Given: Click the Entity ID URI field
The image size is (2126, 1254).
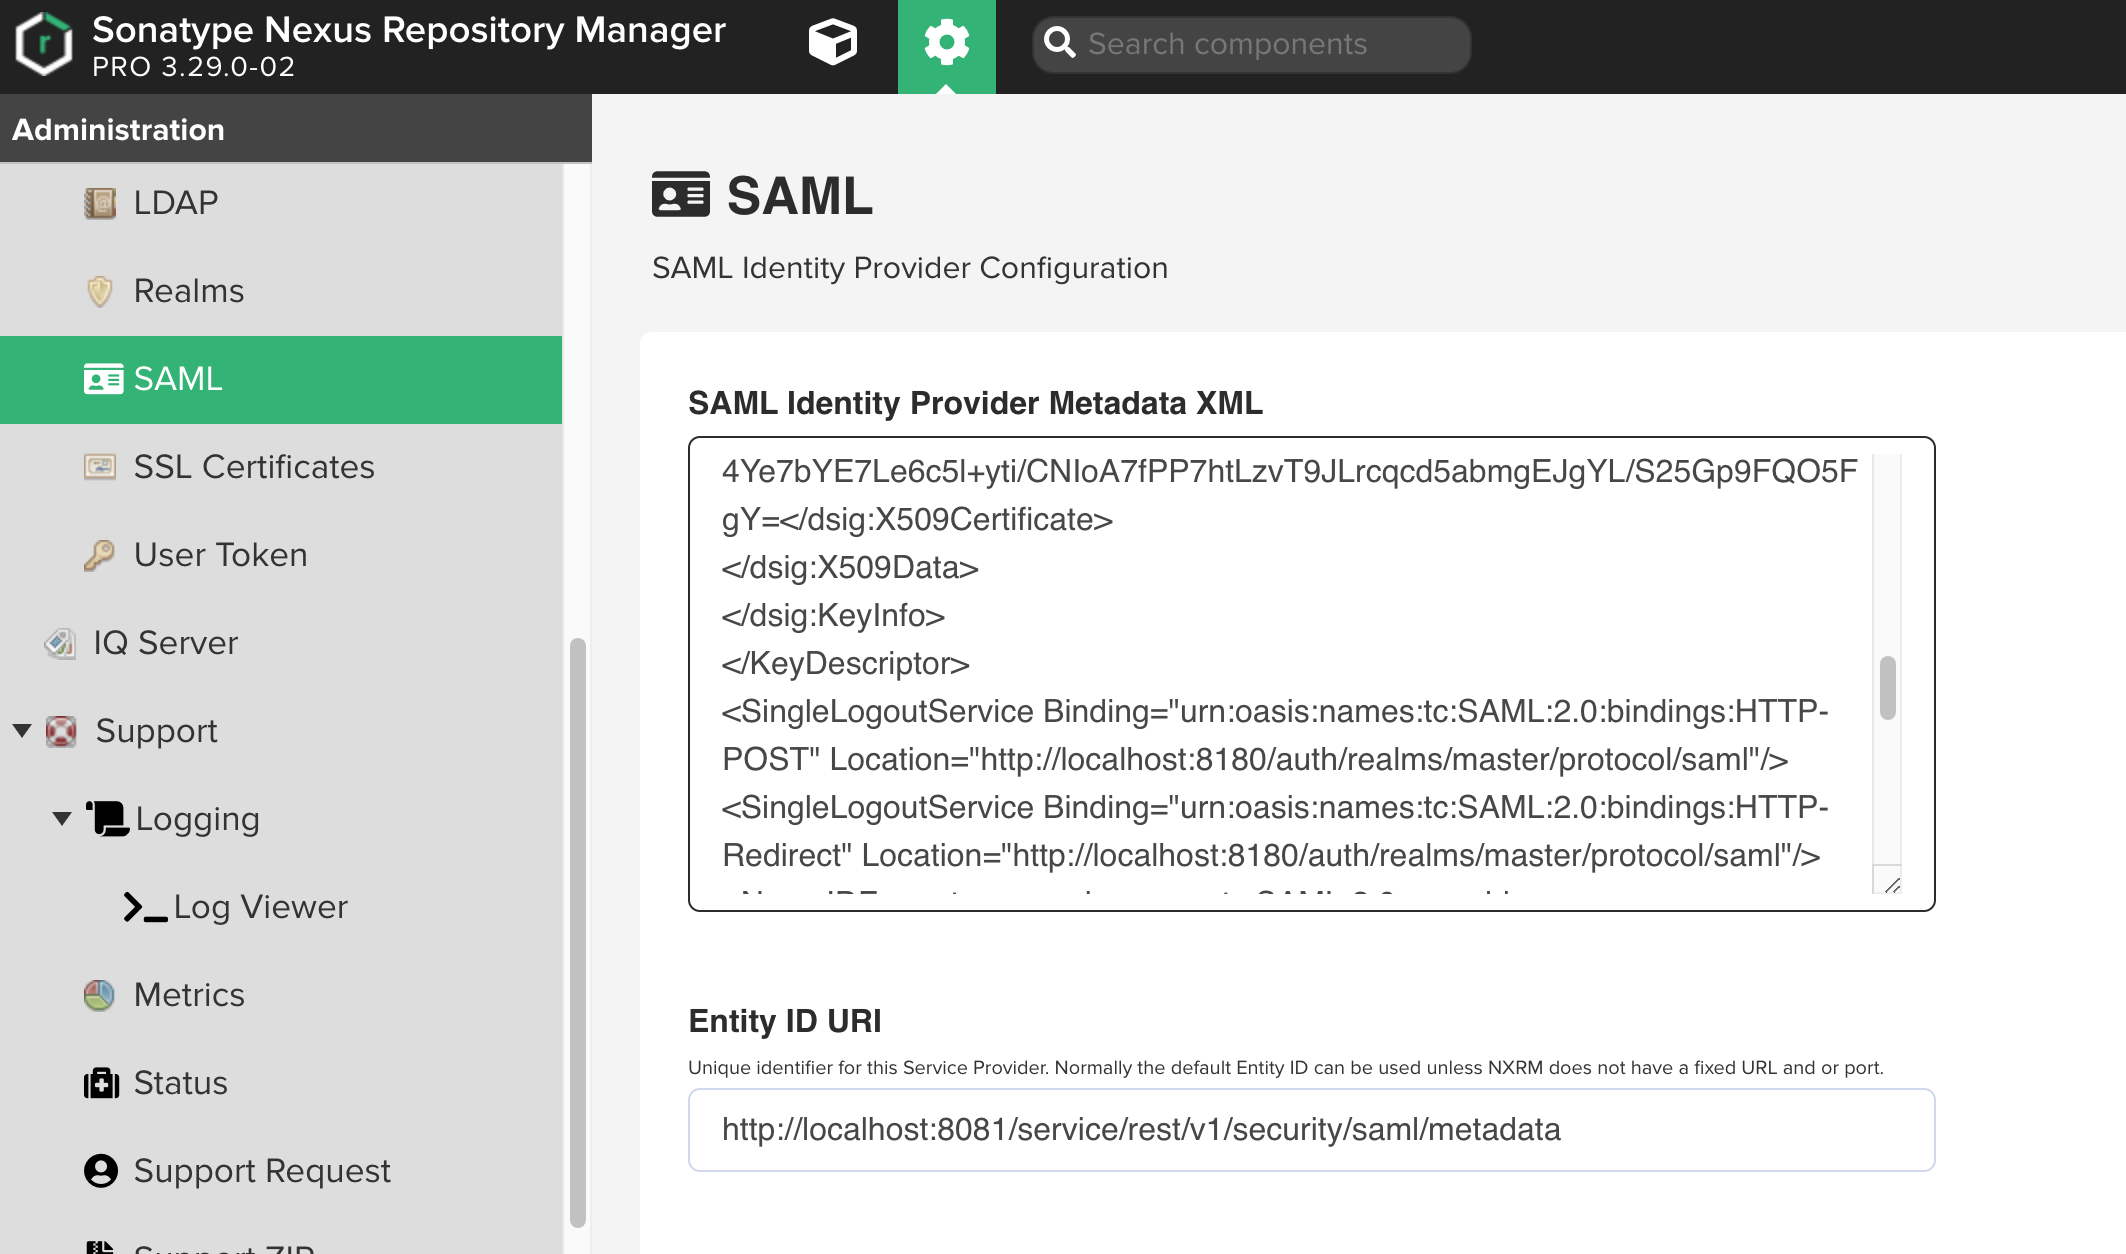Looking at the screenshot, I should click(1310, 1130).
